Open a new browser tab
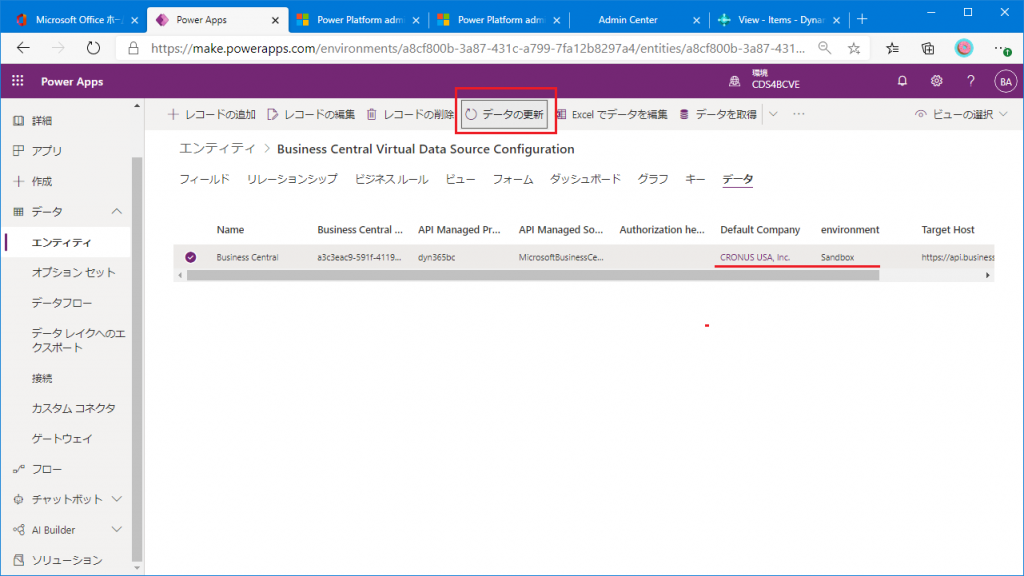 click(x=862, y=20)
